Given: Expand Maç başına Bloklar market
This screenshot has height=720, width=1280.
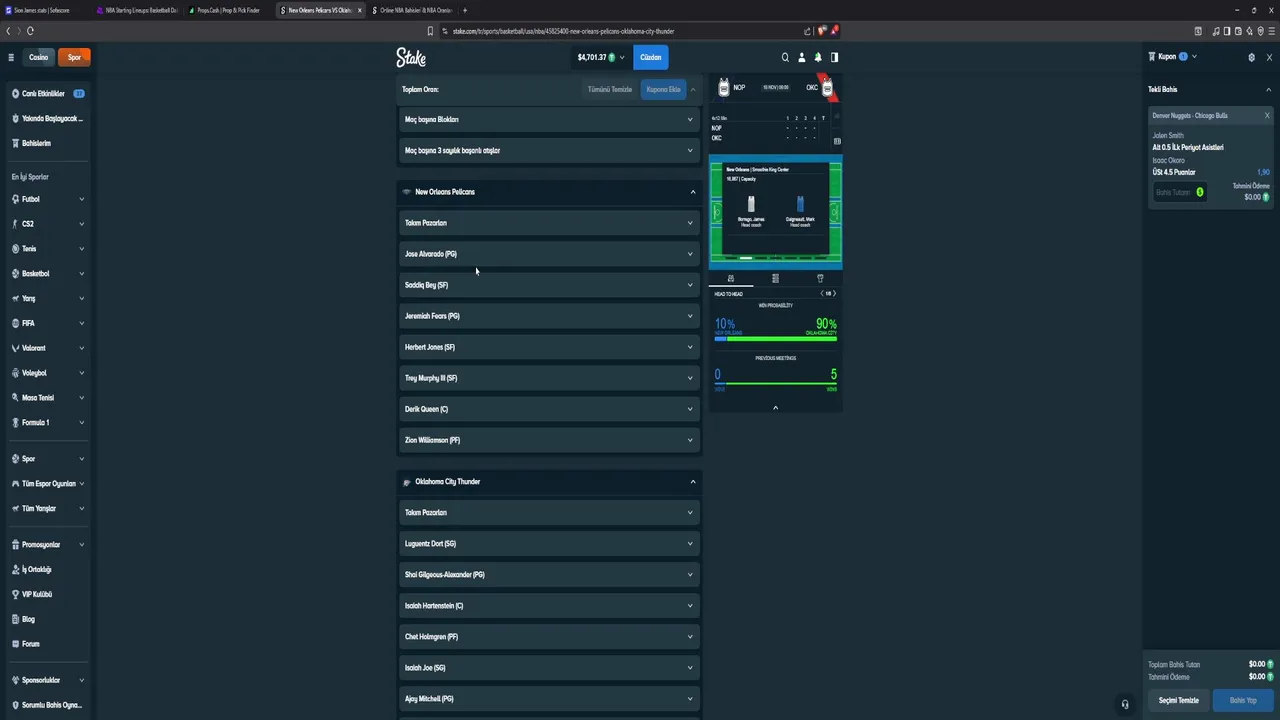Looking at the screenshot, I should (x=549, y=120).
